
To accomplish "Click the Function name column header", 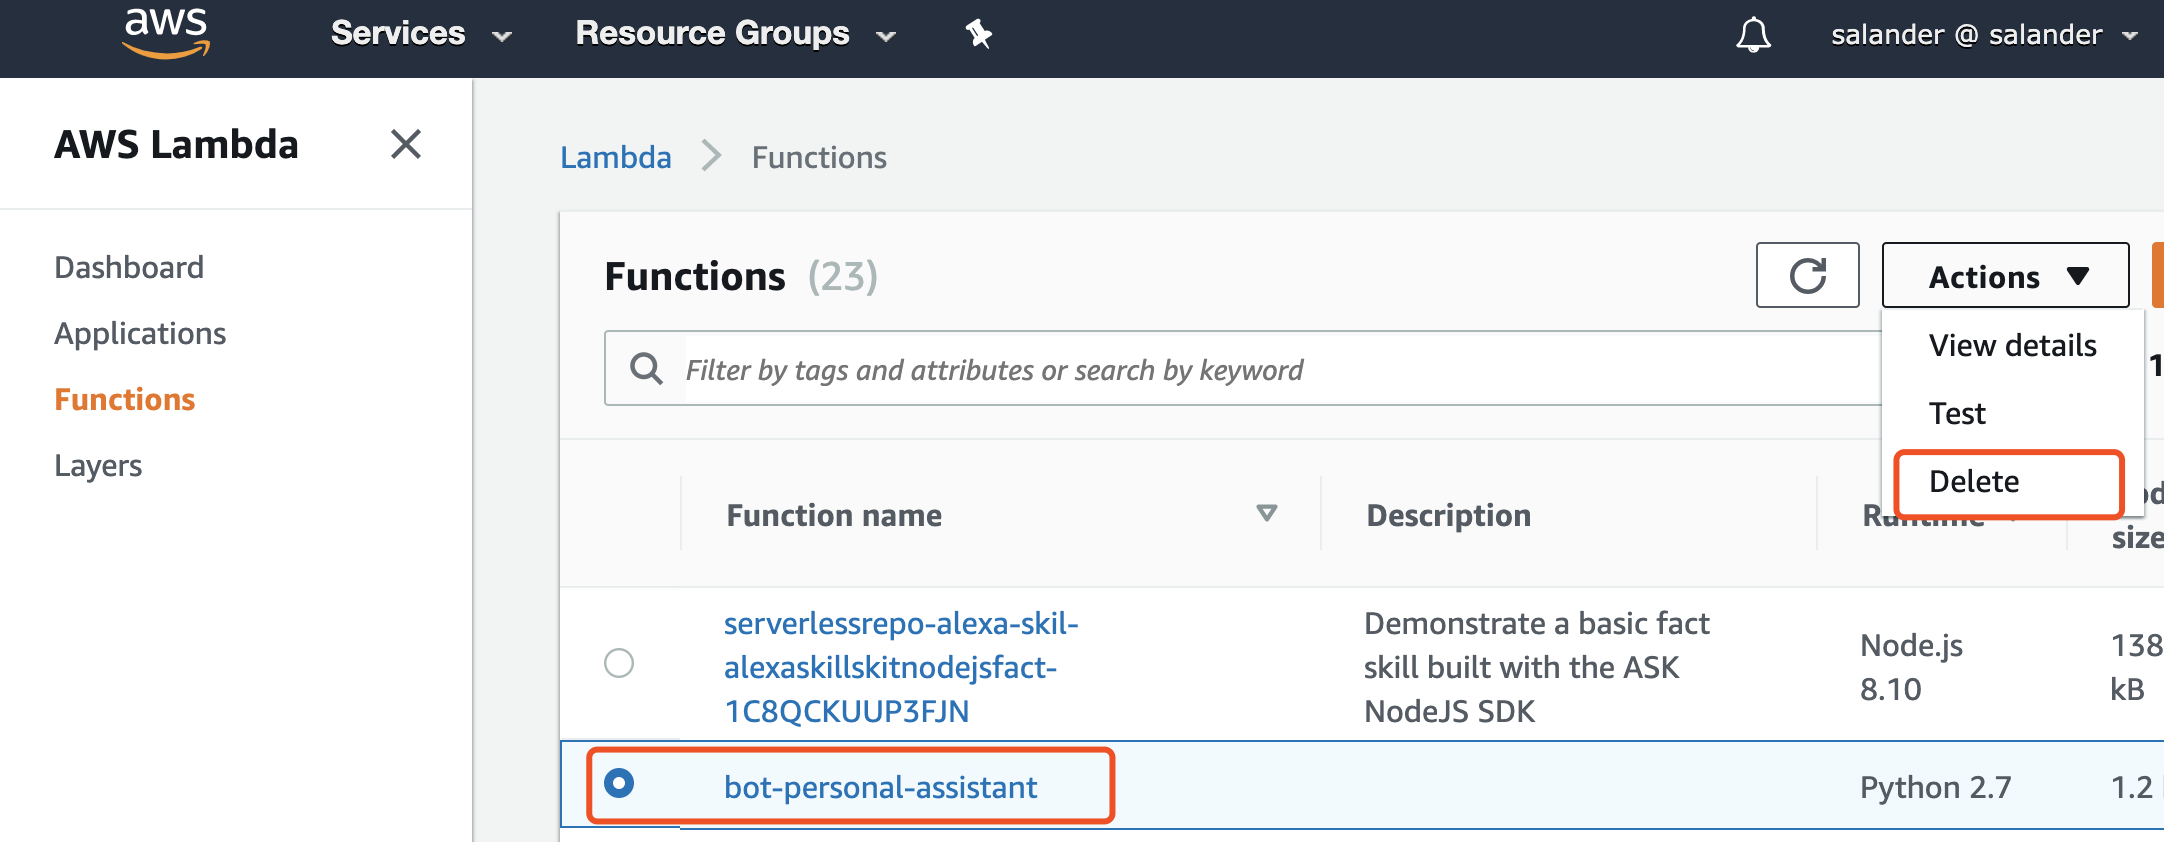I will (834, 516).
